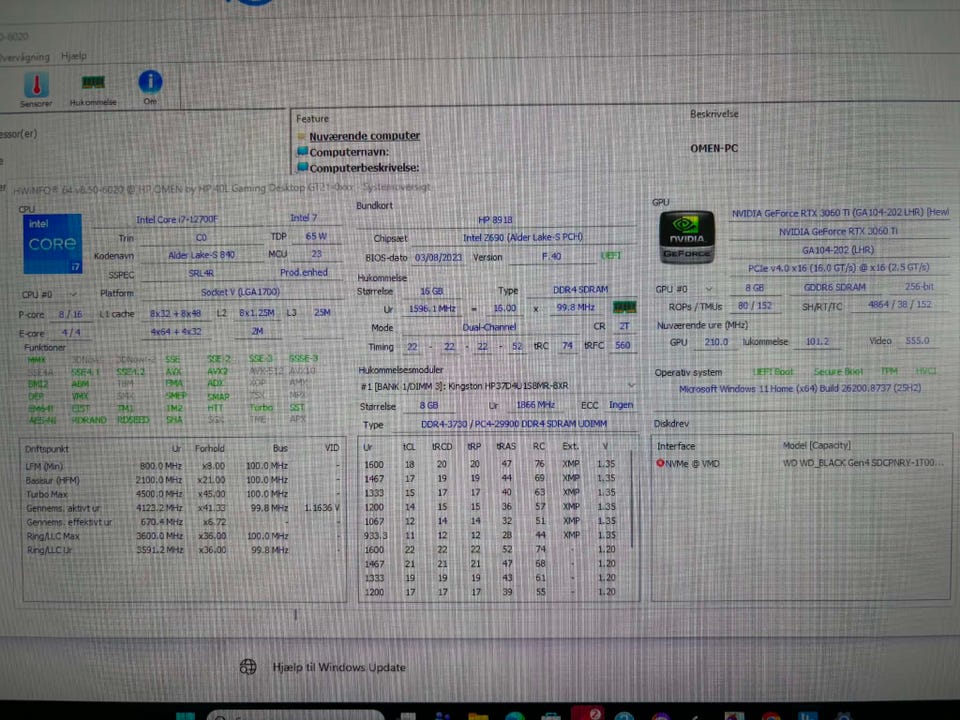The height and width of the screenshot is (720, 960).
Task: Open the Hjælp til Windows Update link
Action: click(339, 667)
